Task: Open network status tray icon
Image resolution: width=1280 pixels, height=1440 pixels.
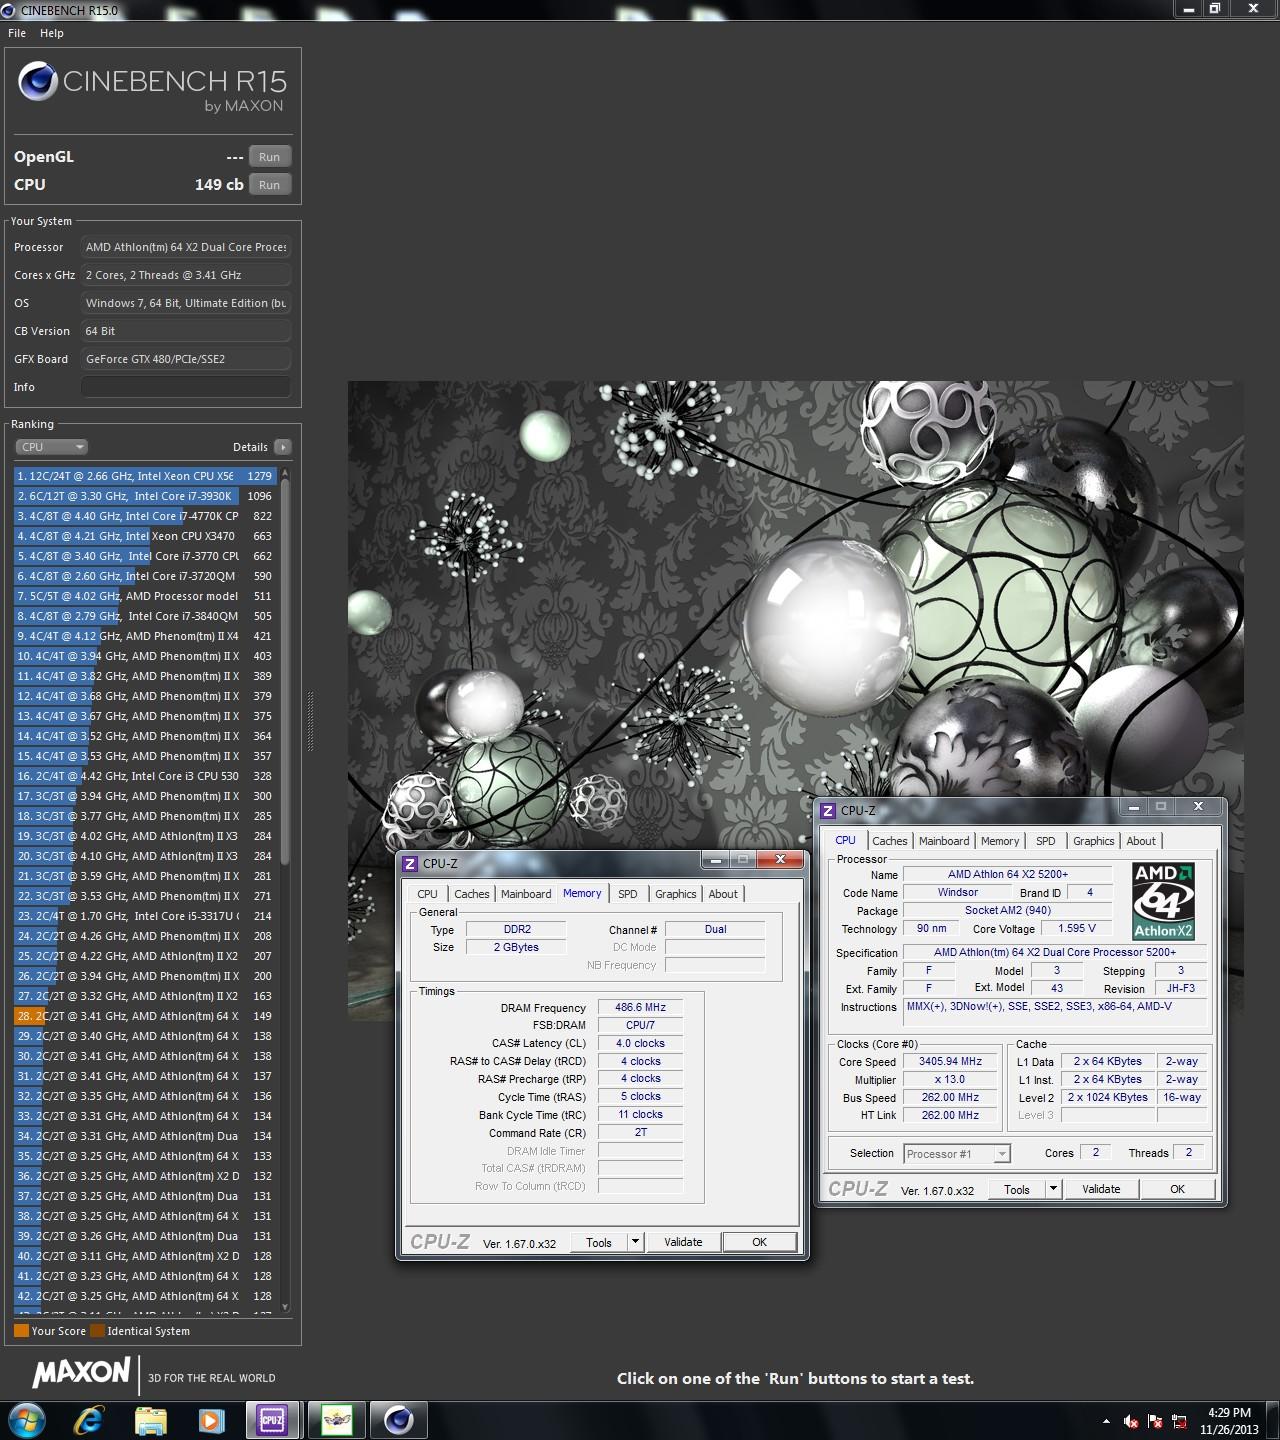Action: pos(1180,1421)
